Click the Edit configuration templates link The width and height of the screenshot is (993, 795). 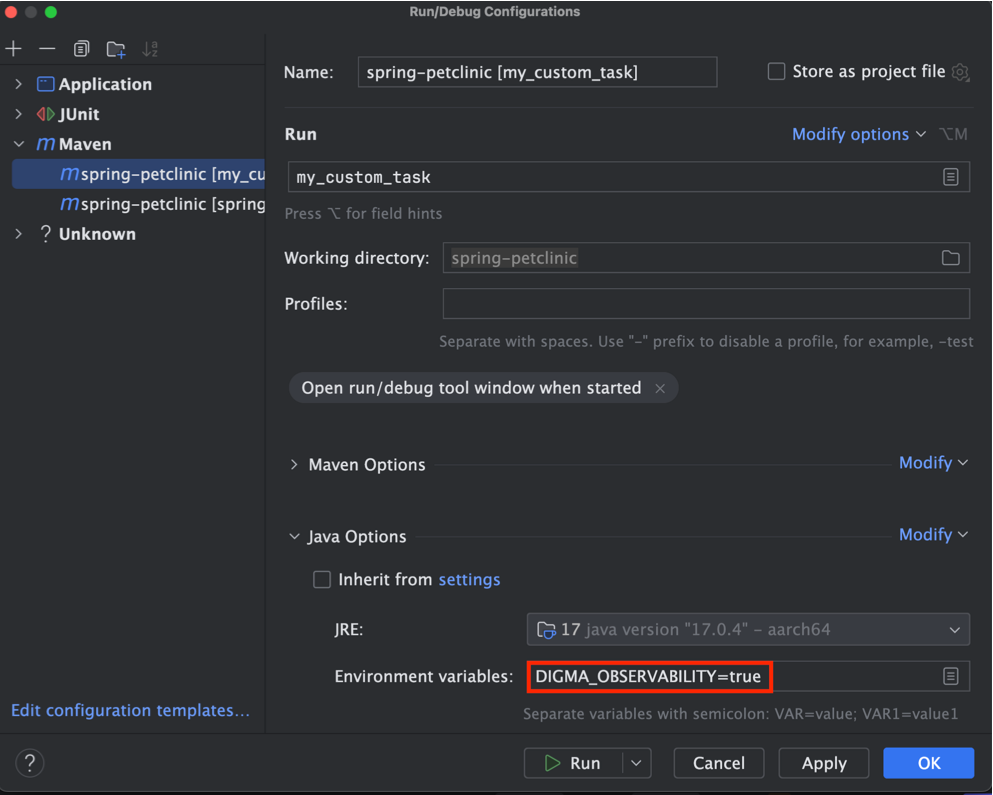point(130,711)
